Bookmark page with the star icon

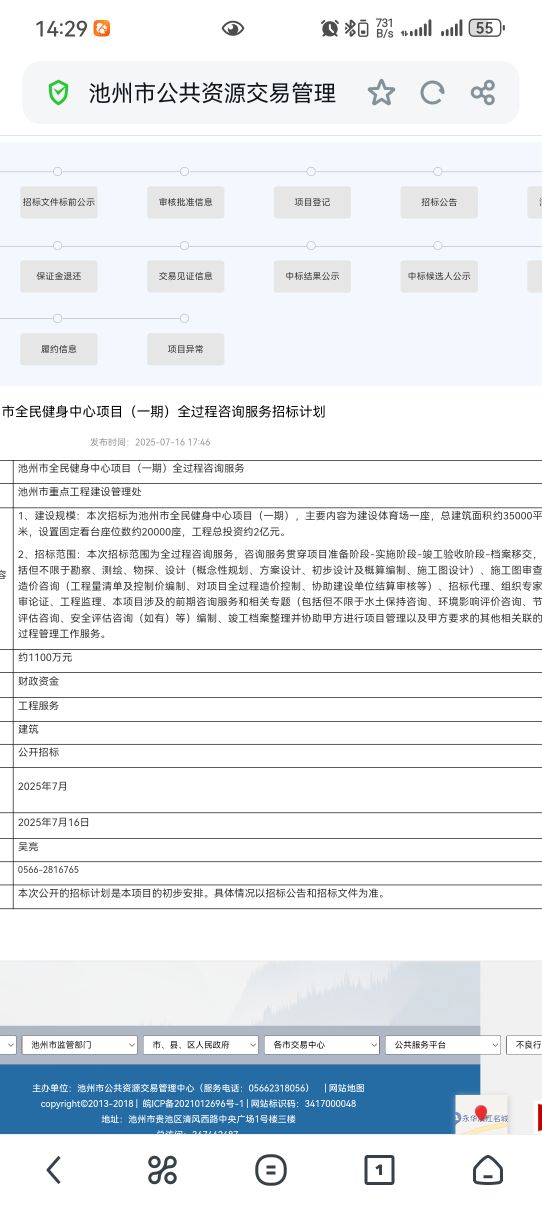tap(381, 93)
